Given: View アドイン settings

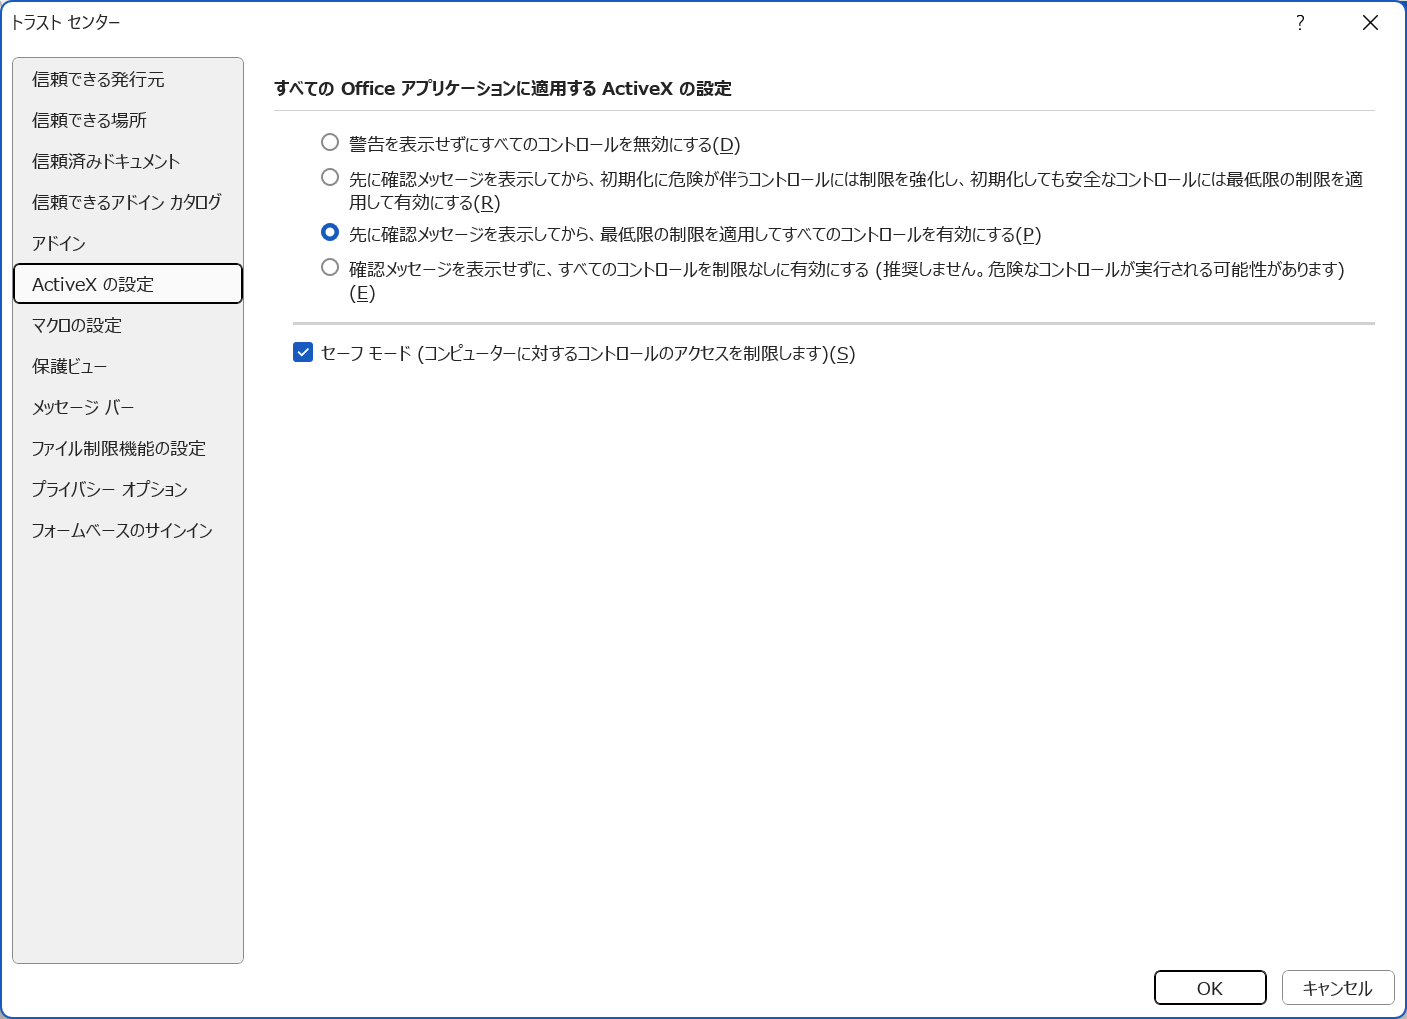Looking at the screenshot, I should coord(57,243).
